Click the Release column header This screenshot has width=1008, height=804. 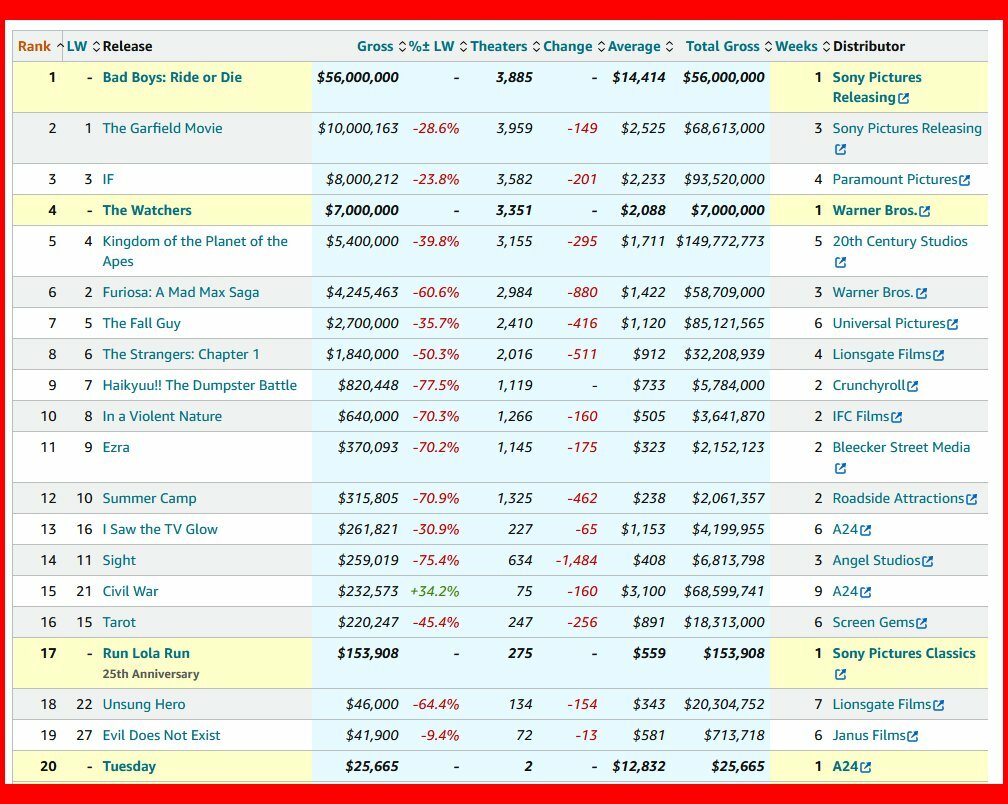pos(127,46)
